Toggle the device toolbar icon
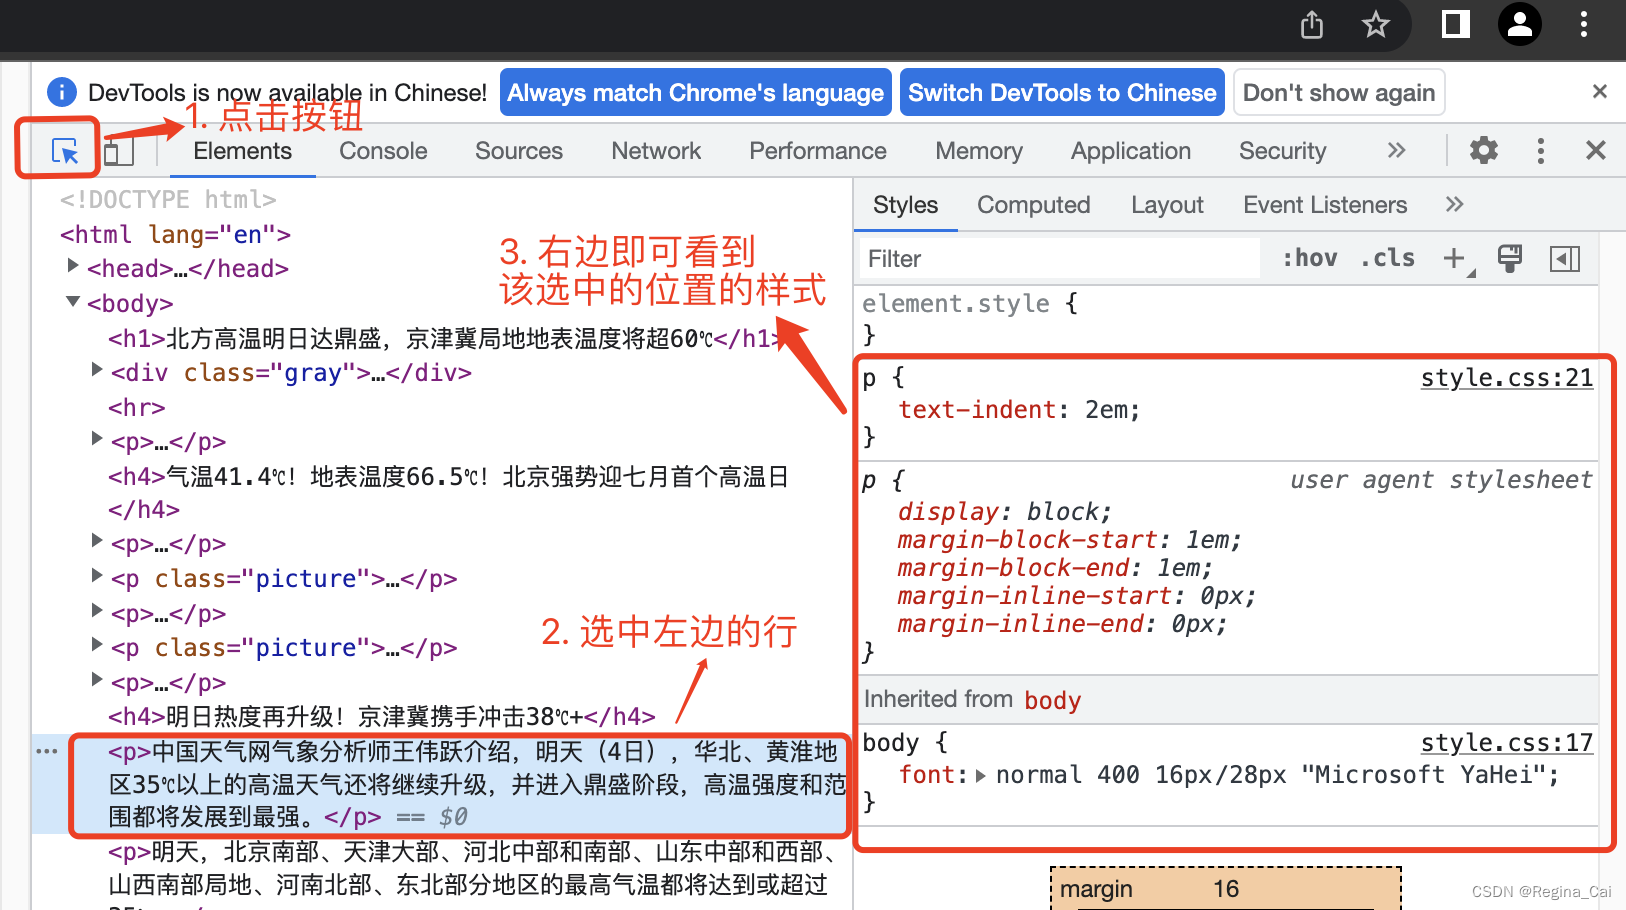Image resolution: width=1626 pixels, height=910 pixels. click(x=119, y=151)
